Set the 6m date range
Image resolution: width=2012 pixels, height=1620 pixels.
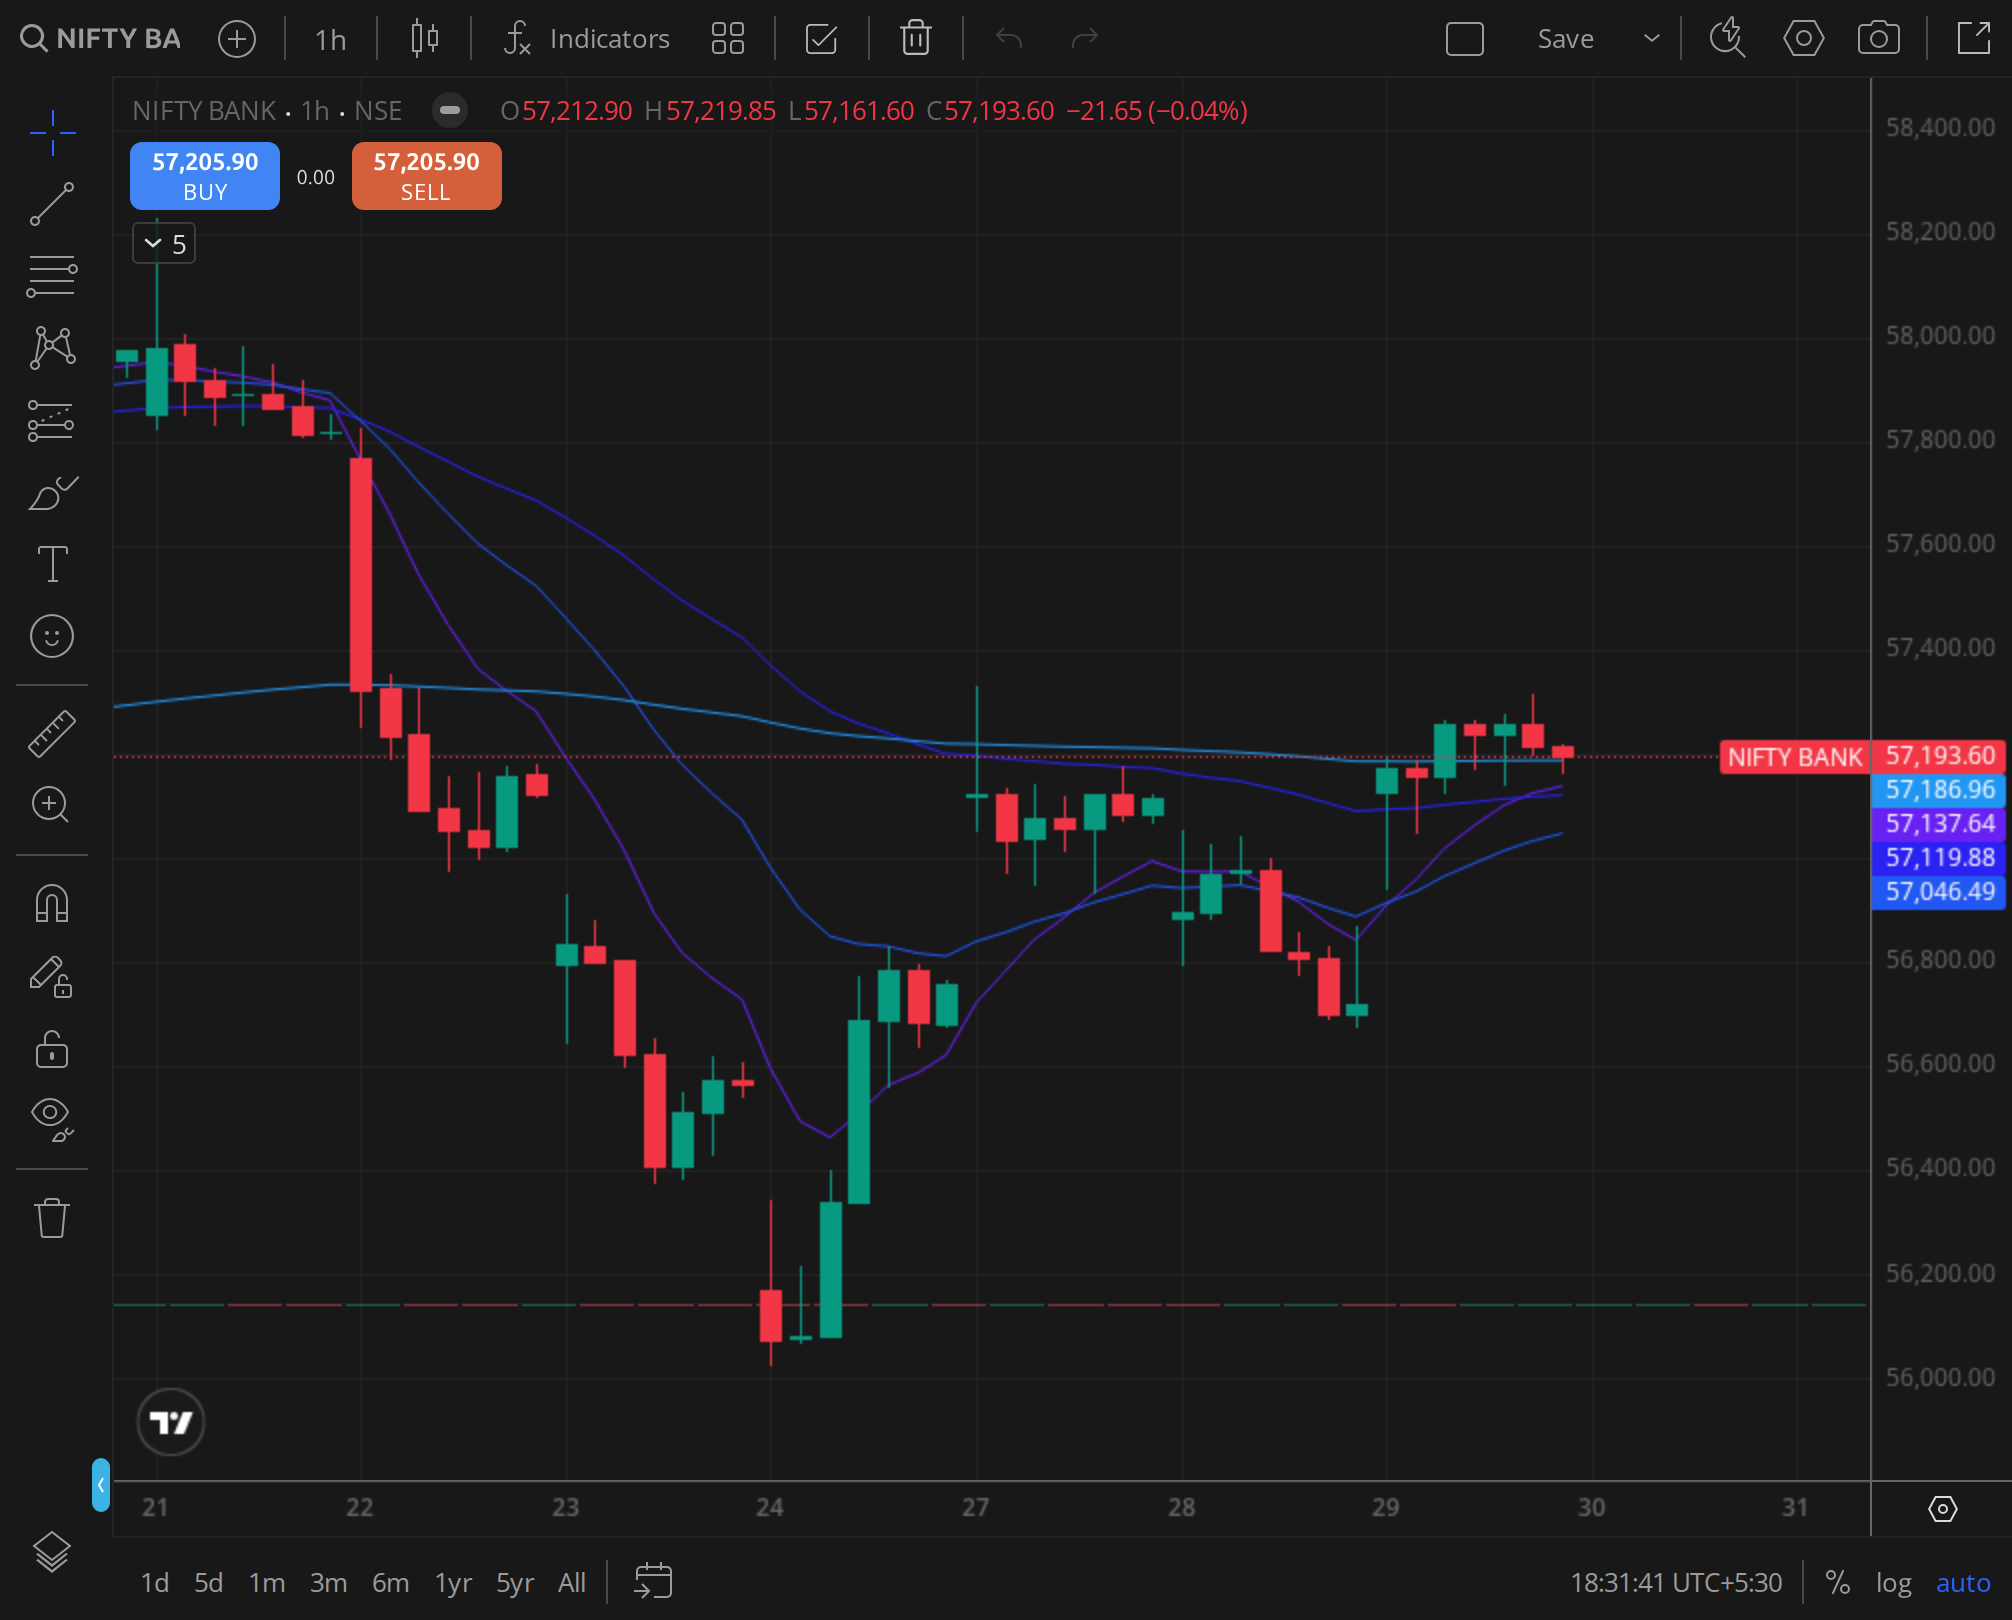point(390,1583)
